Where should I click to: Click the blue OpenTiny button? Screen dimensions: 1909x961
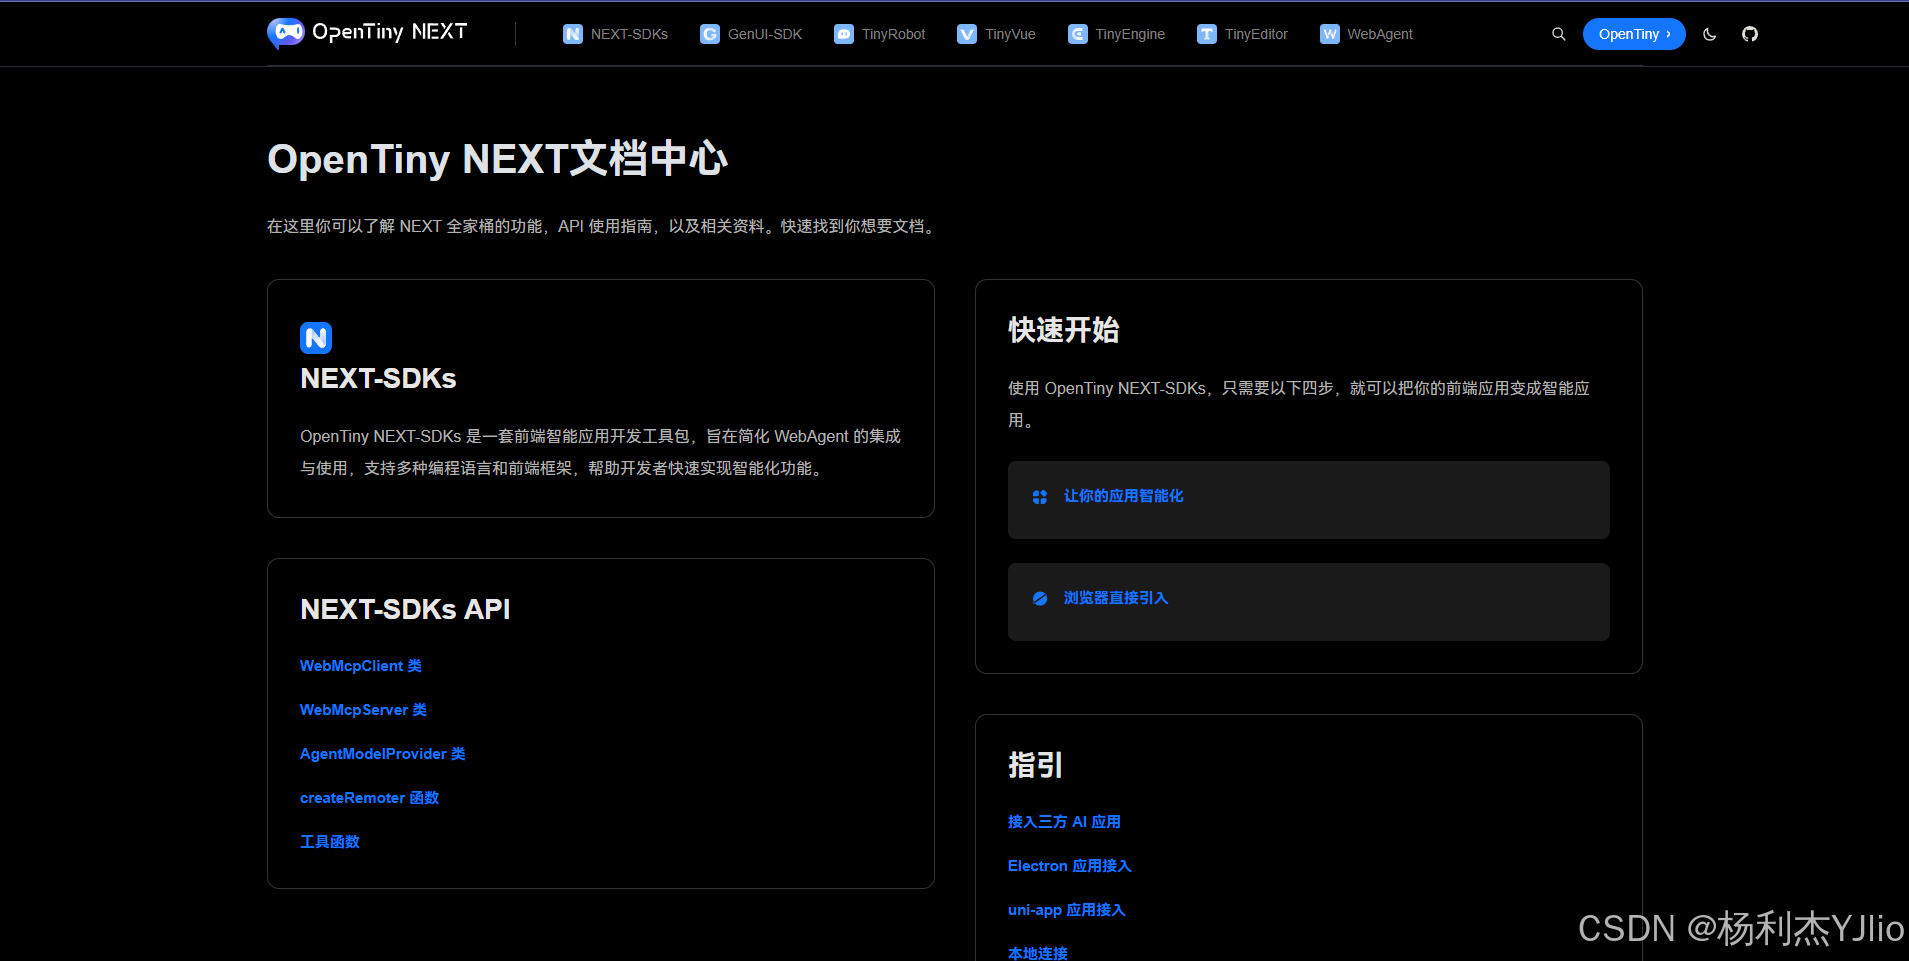pyautogui.click(x=1634, y=34)
